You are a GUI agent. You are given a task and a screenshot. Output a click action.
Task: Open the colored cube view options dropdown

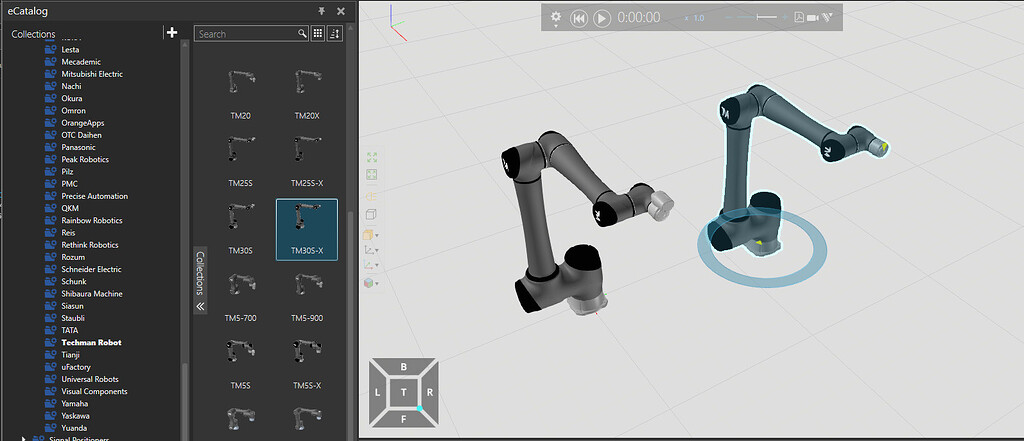click(372, 283)
